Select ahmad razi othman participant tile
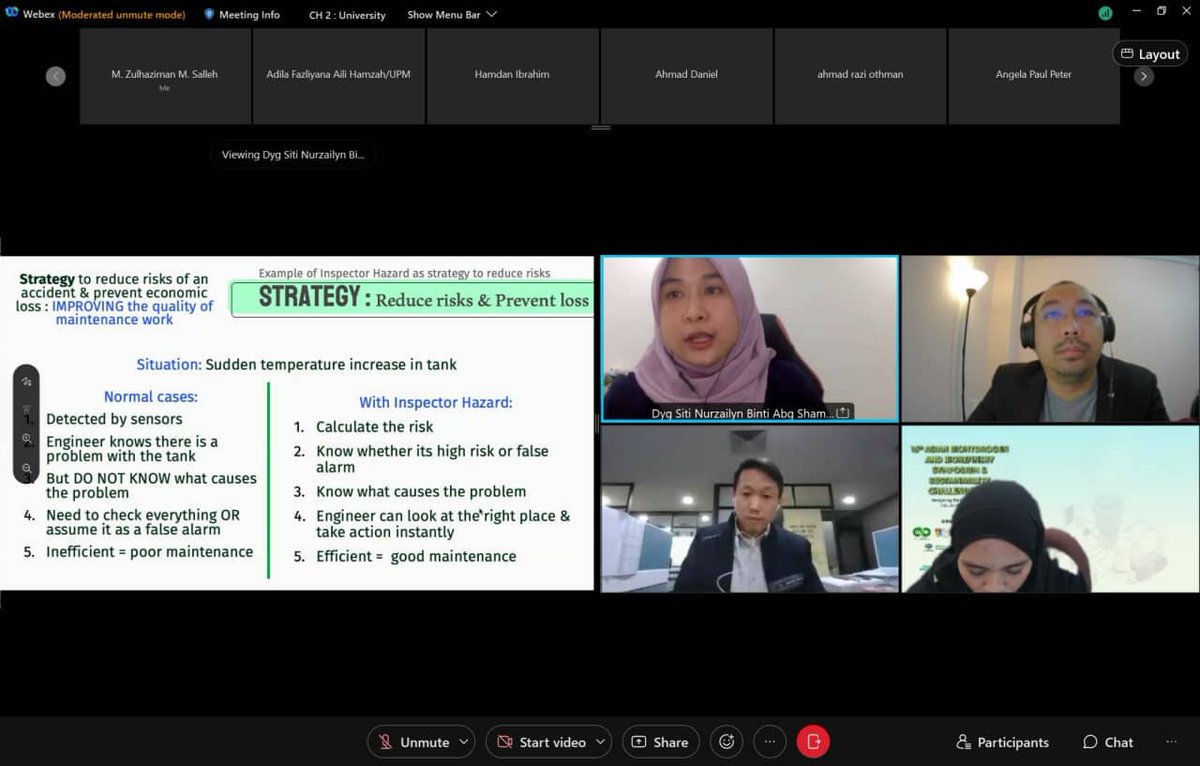Viewport: 1200px width, 766px height. 860,76
